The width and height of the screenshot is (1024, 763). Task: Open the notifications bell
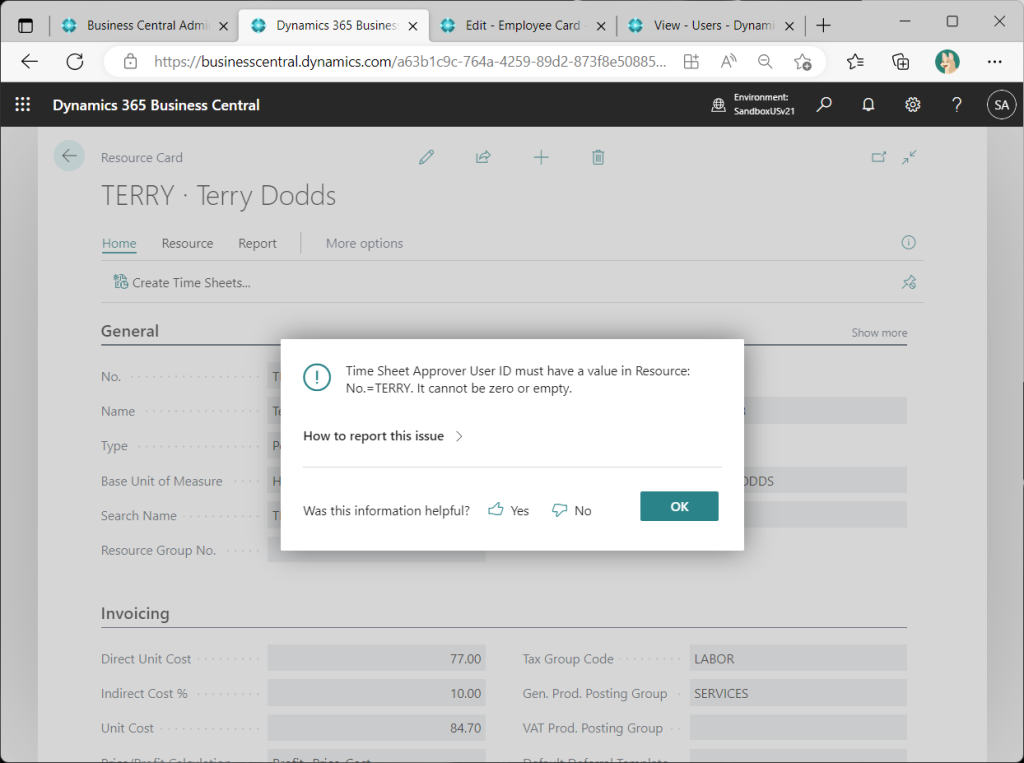868,105
